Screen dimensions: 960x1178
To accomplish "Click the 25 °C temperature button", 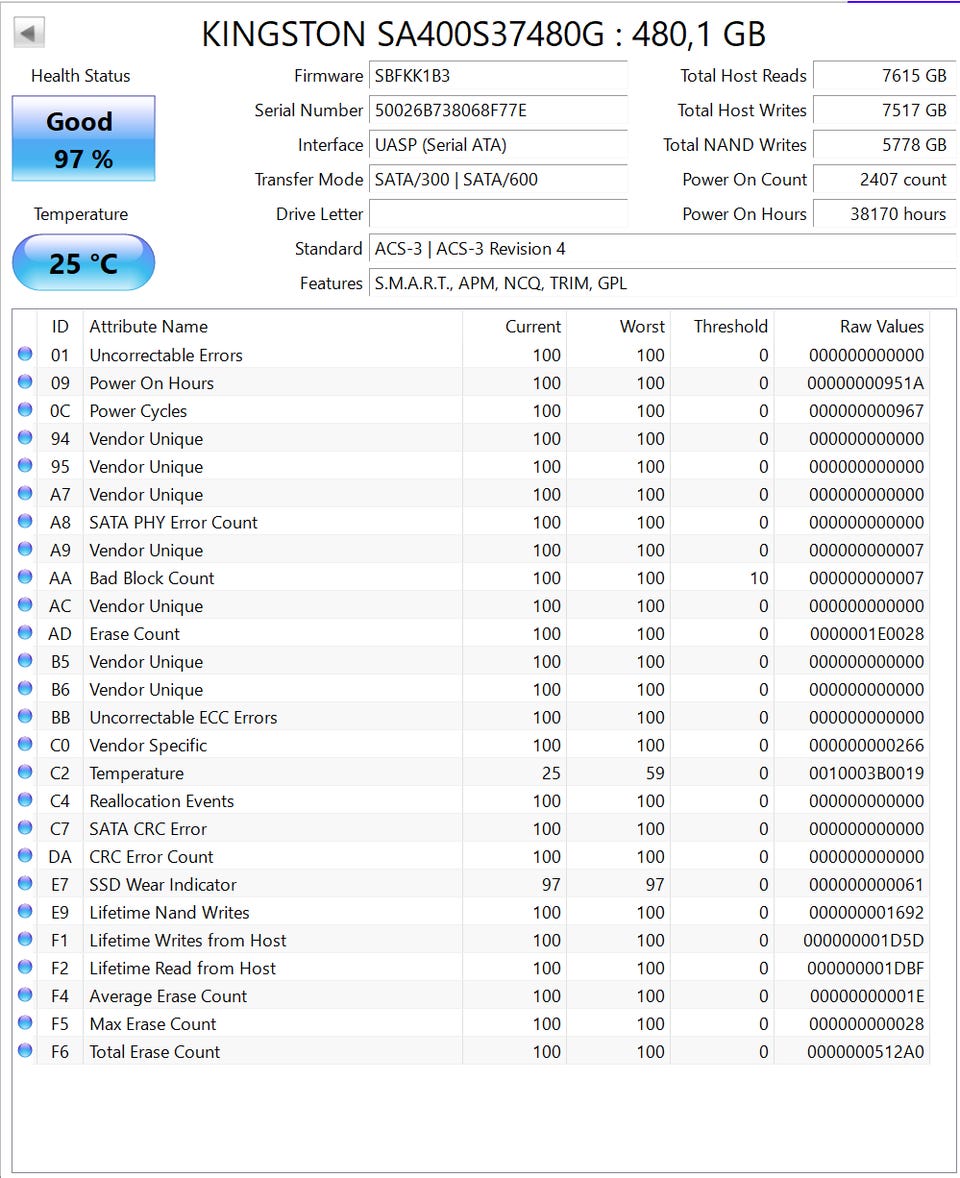I will (x=83, y=262).
